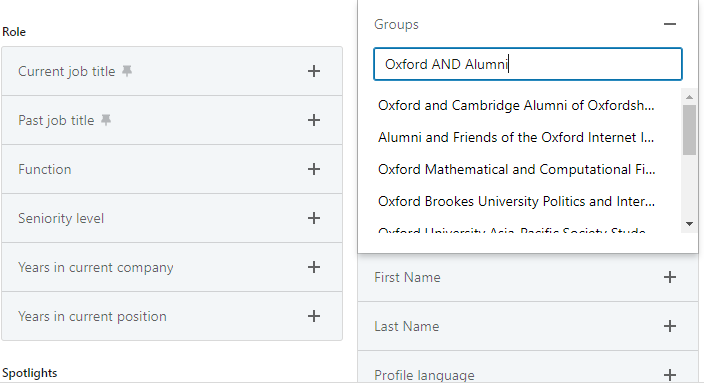Choose Oxford Brookes University Politics group
Image resolution: width=704 pixels, height=388 pixels.
tap(516, 201)
